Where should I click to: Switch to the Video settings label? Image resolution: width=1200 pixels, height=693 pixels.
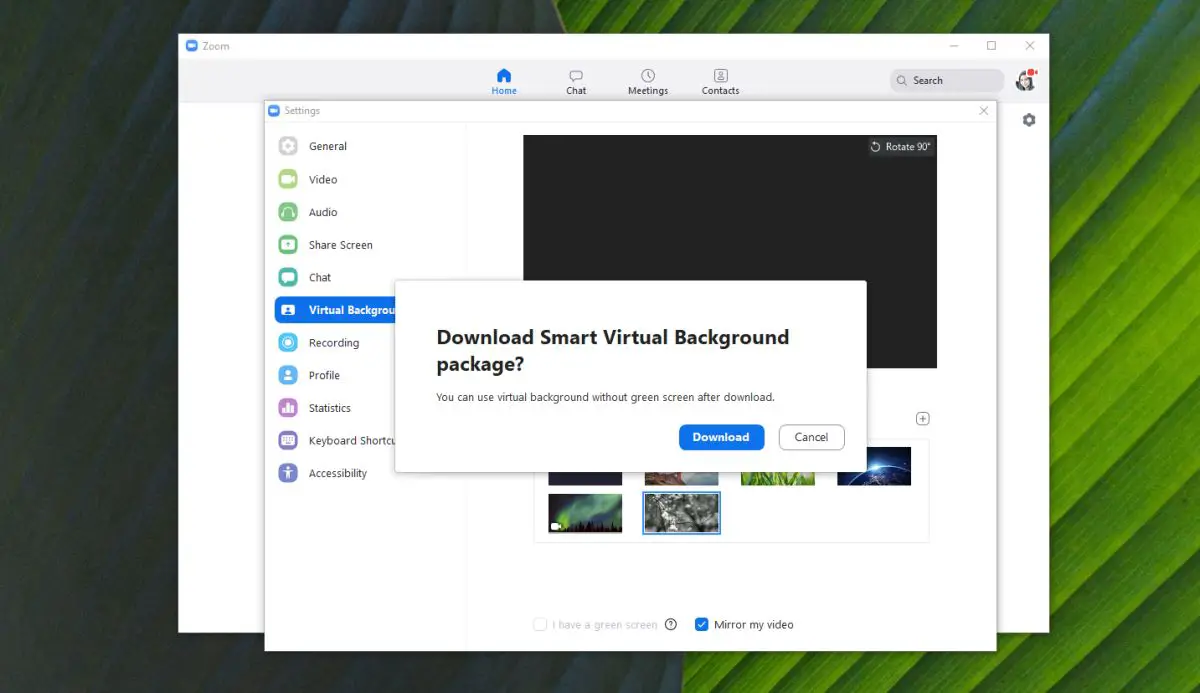coord(323,179)
